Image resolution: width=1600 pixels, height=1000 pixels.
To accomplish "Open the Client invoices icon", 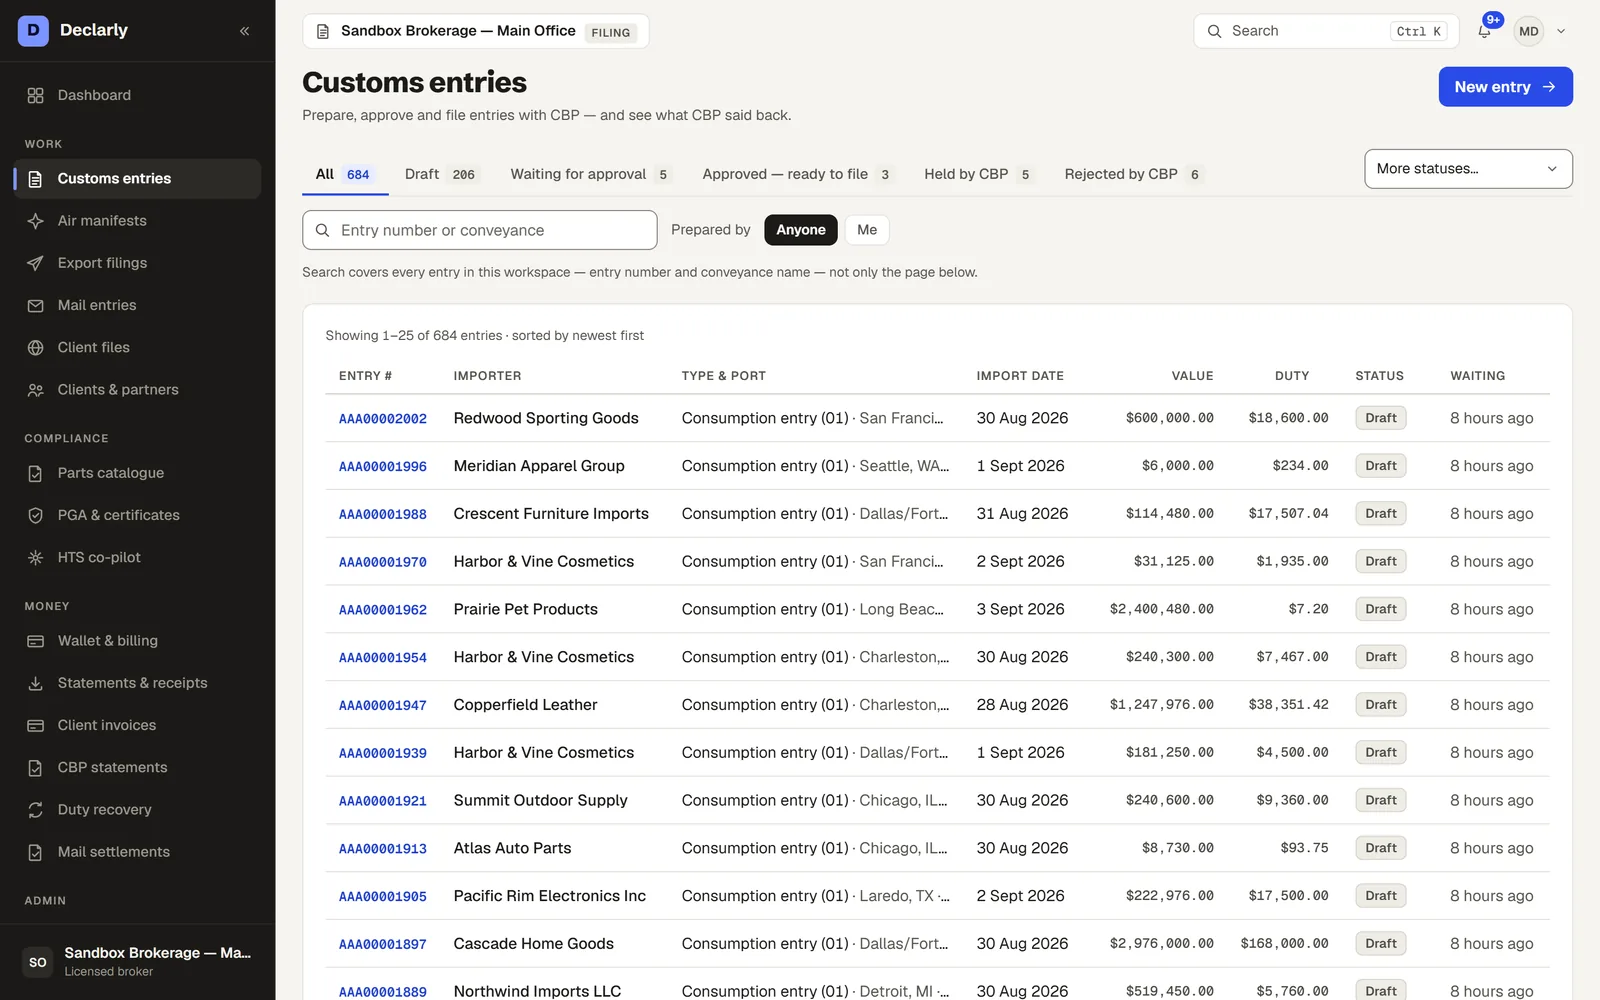I will [x=35, y=725].
